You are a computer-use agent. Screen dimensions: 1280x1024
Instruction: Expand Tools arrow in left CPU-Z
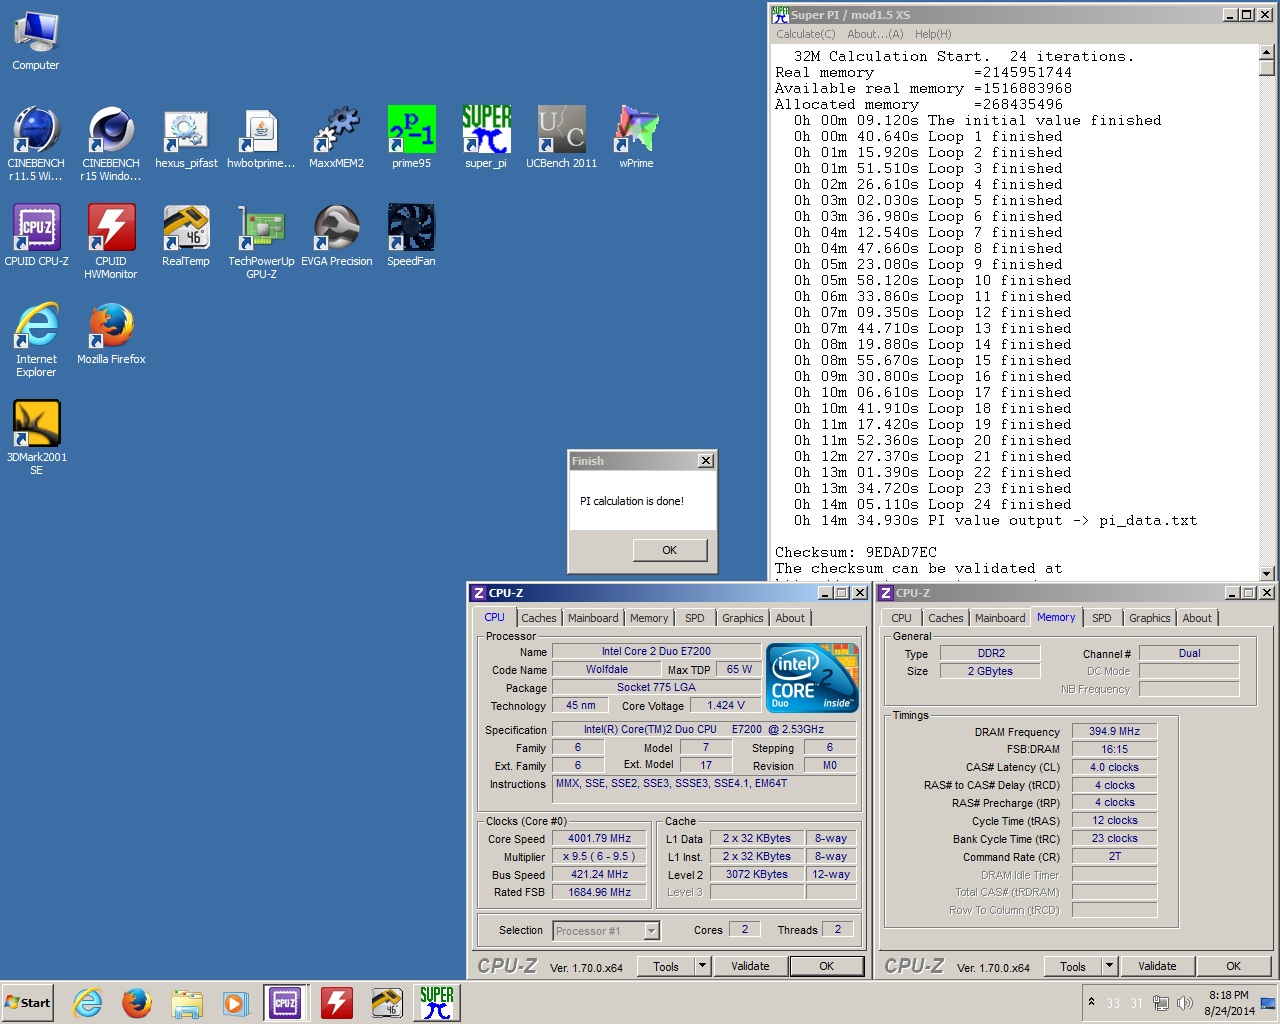tap(703, 966)
